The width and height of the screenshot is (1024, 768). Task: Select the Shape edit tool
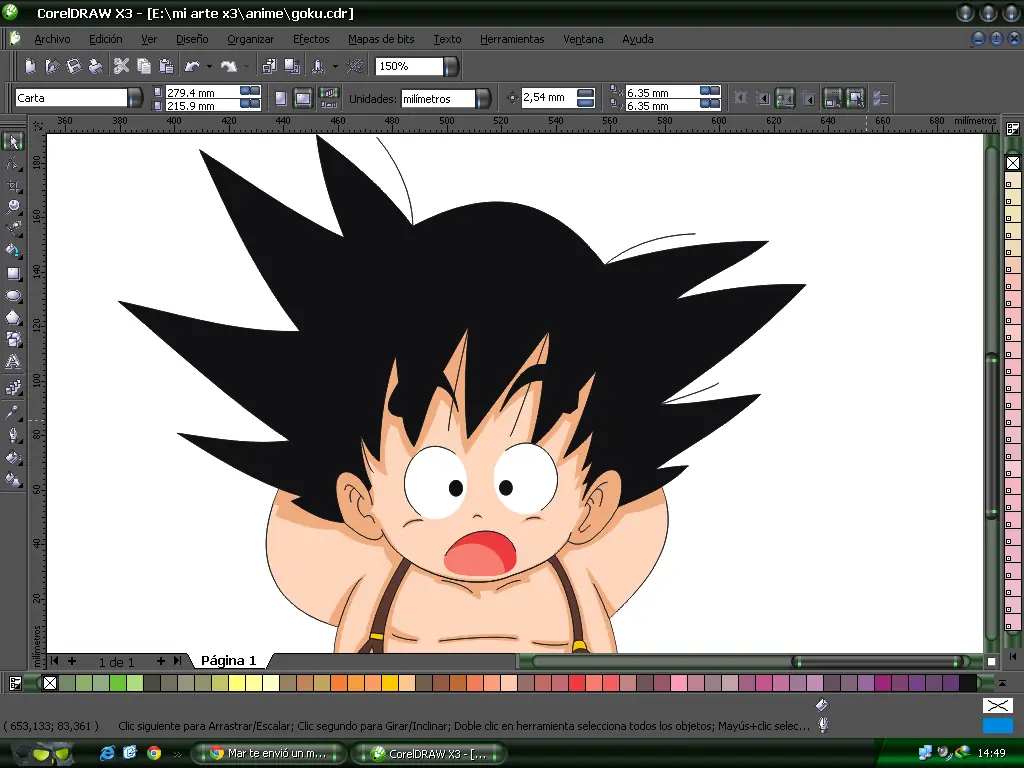pyautogui.click(x=13, y=163)
